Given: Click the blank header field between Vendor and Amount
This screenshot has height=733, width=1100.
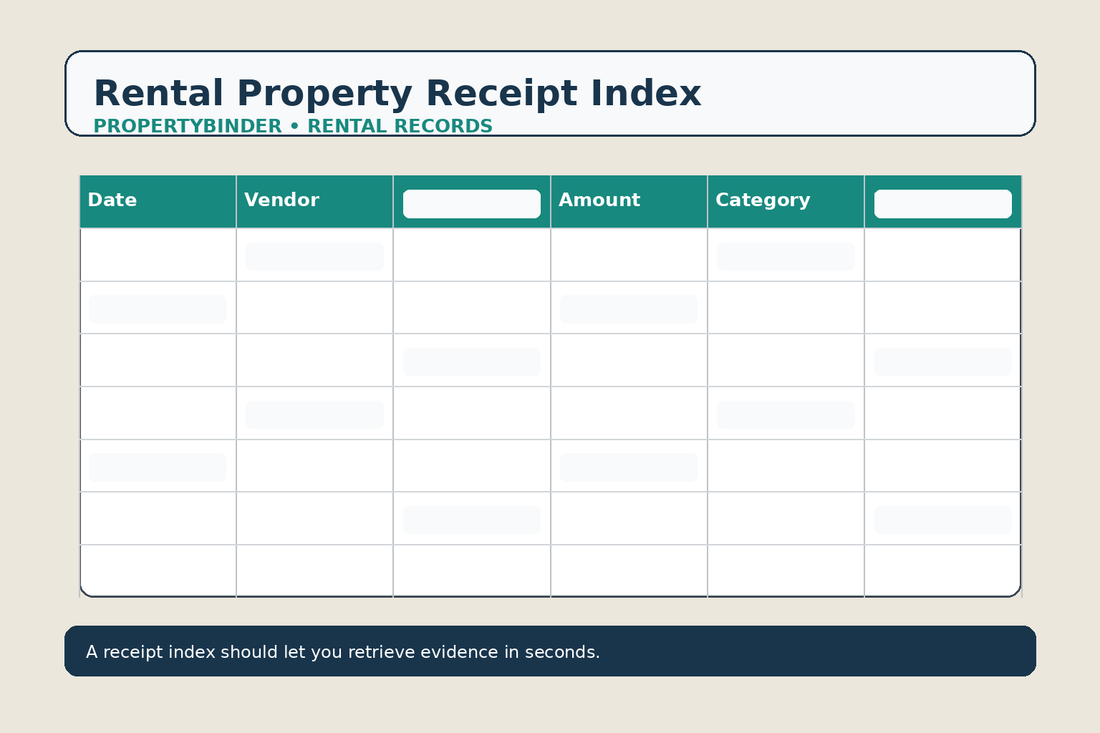Looking at the screenshot, I should pos(471,204).
